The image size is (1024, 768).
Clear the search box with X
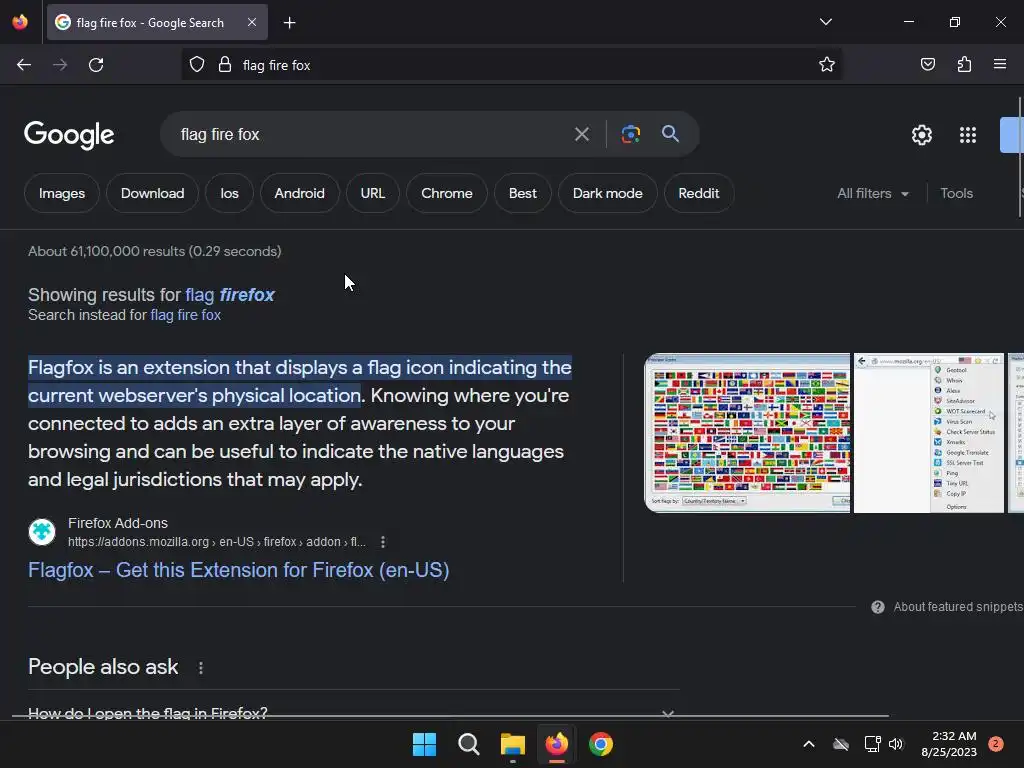pyautogui.click(x=581, y=135)
